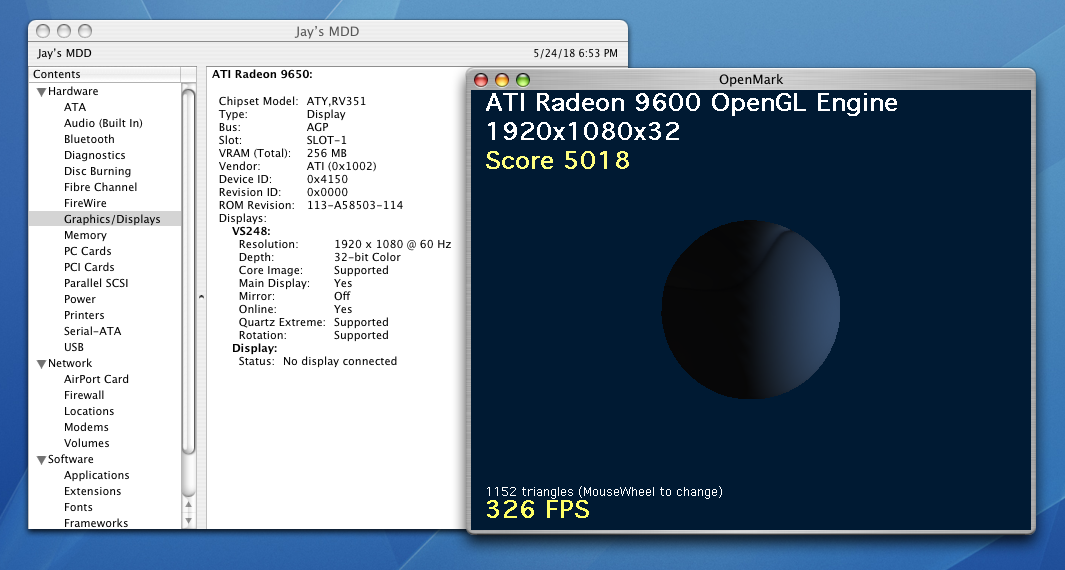Image resolution: width=1065 pixels, height=570 pixels.
Task: Click the split pane divider handle
Action: click(201, 297)
